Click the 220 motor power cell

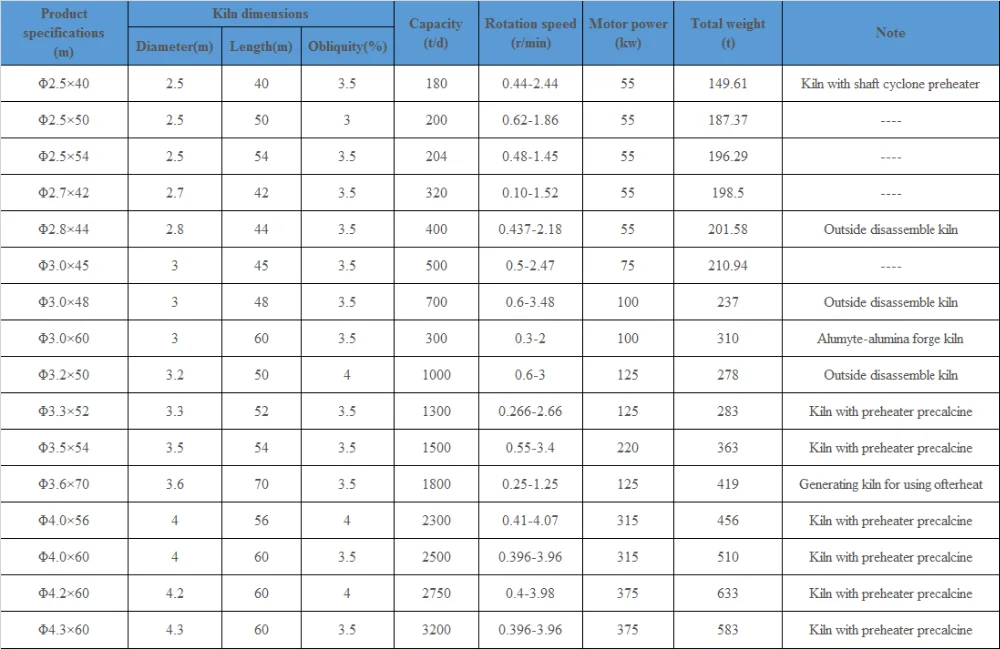coord(628,448)
